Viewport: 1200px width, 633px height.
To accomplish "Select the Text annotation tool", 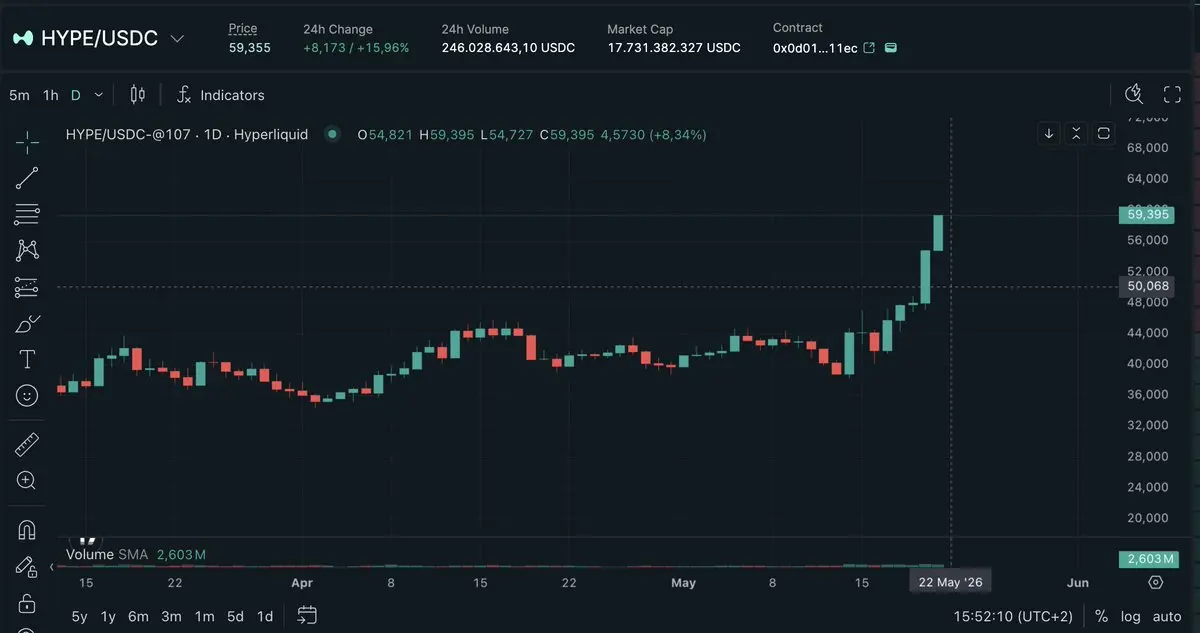I will (x=27, y=359).
